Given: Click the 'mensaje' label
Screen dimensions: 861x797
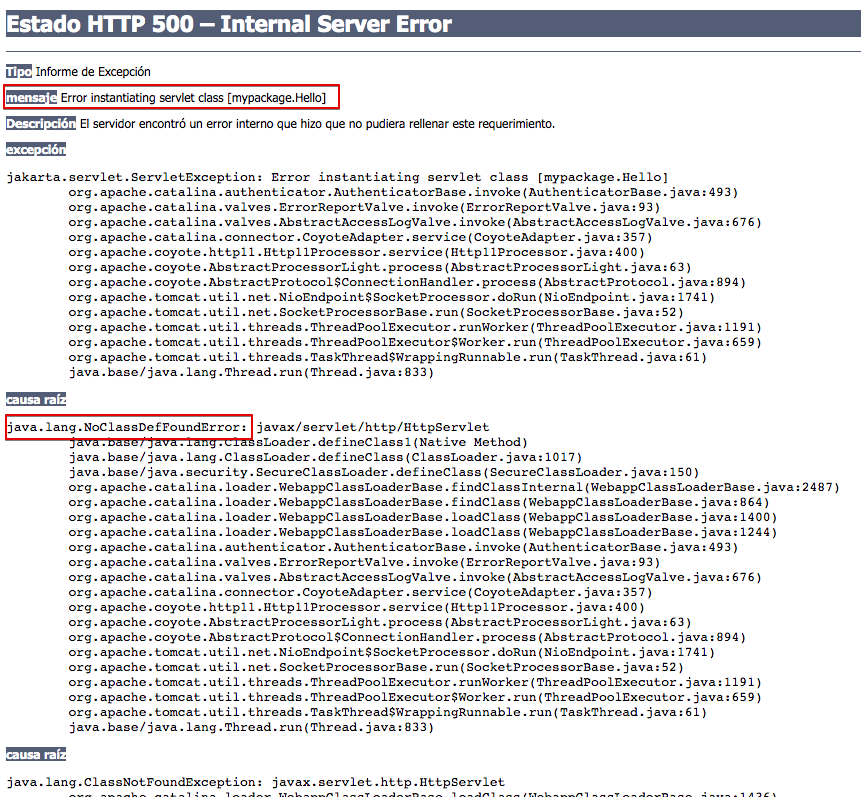Looking at the screenshot, I should pos(31,98).
